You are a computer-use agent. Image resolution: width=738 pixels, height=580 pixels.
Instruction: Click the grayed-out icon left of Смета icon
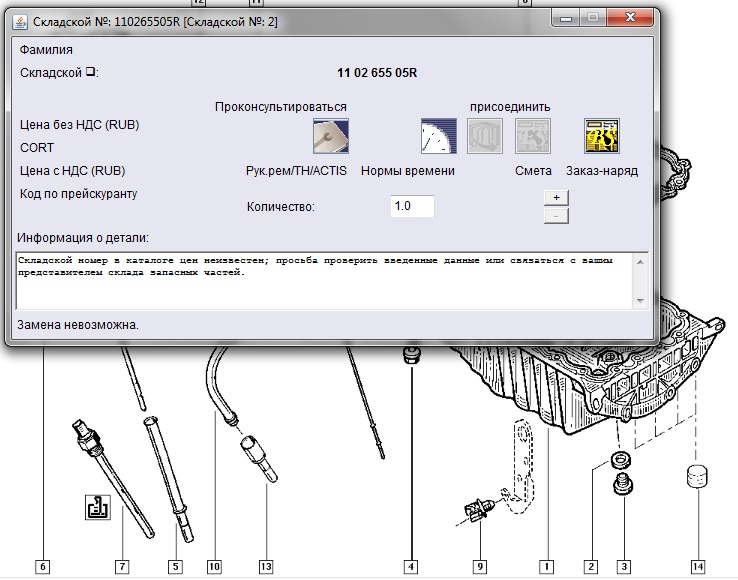click(485, 136)
